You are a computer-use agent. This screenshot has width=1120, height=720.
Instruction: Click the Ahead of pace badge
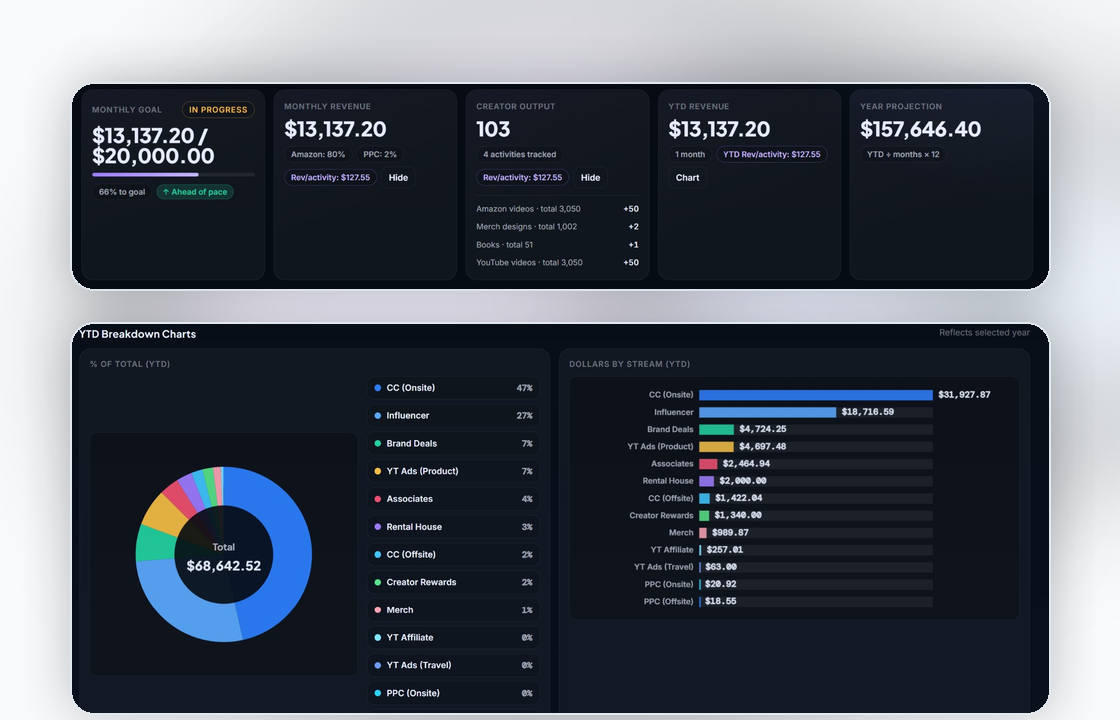tap(195, 192)
